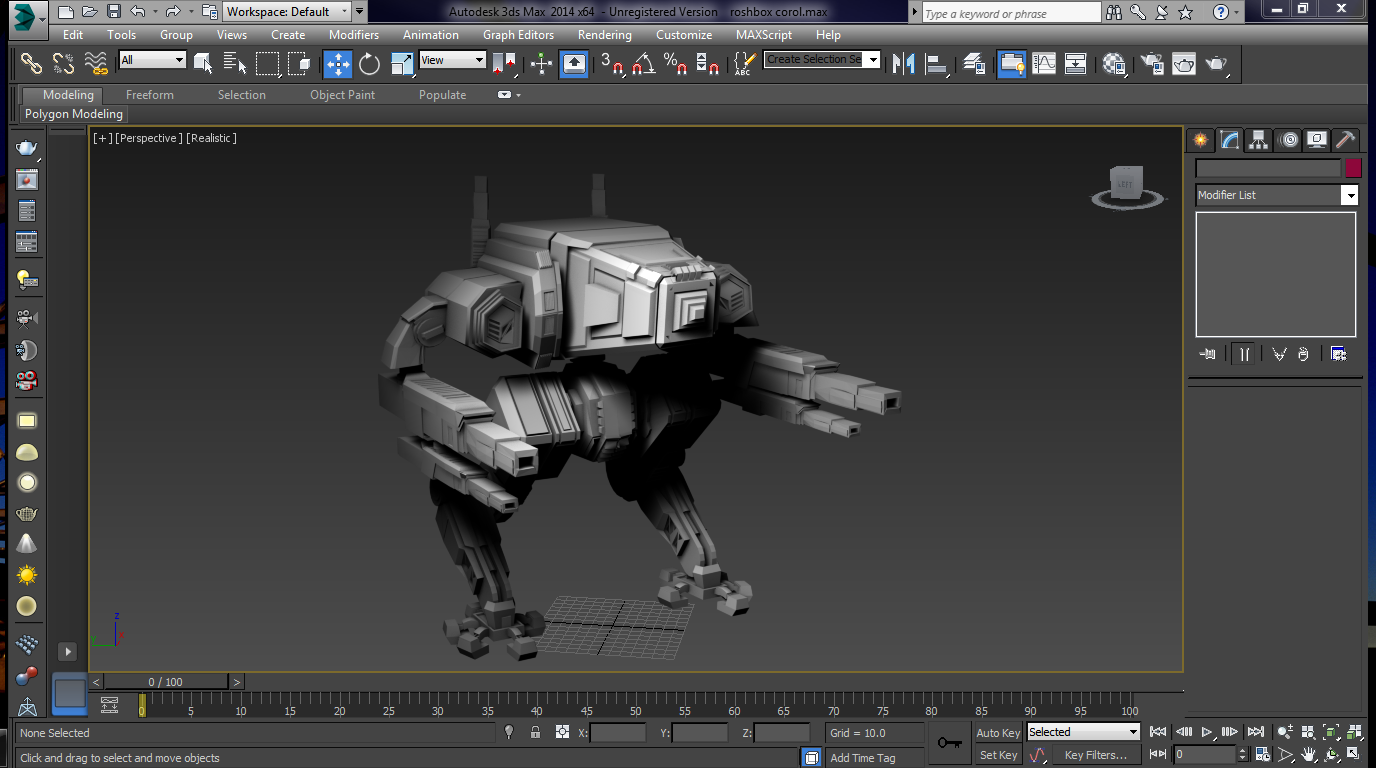Open the Rendering menu
The width and height of the screenshot is (1376, 768).
click(x=604, y=34)
